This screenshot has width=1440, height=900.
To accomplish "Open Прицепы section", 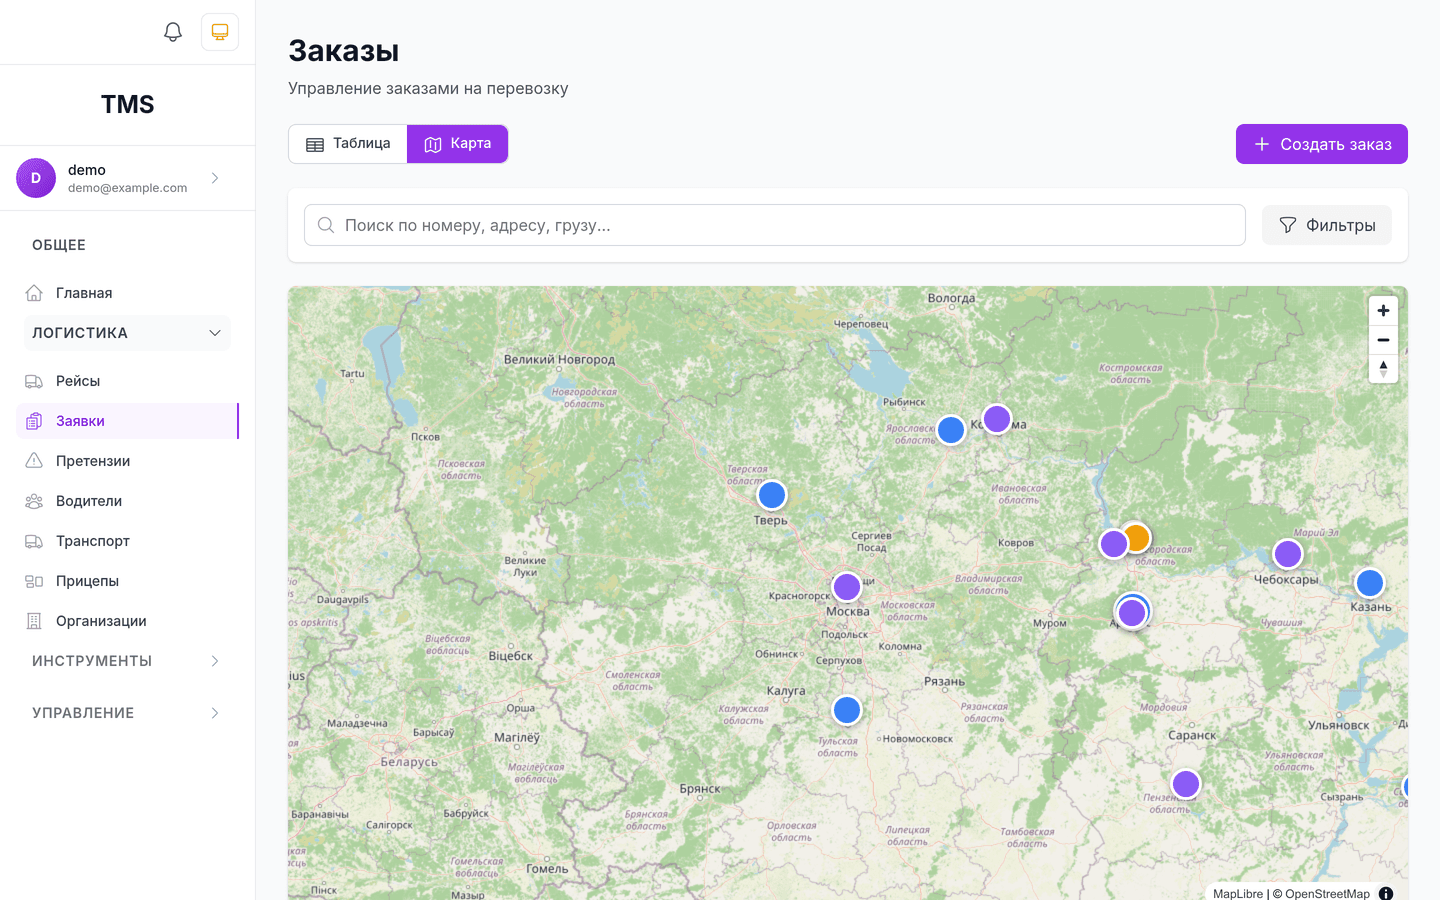I will 127,581.
